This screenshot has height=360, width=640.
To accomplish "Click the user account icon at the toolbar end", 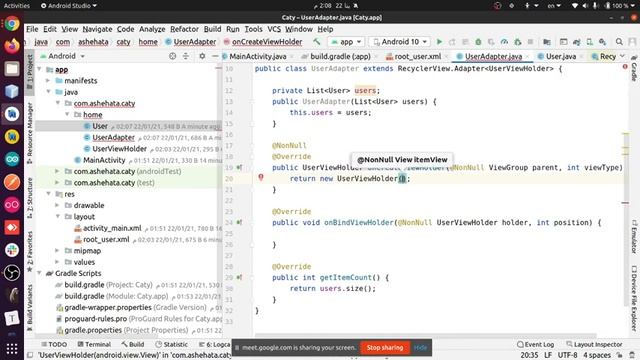I will click(632, 42).
